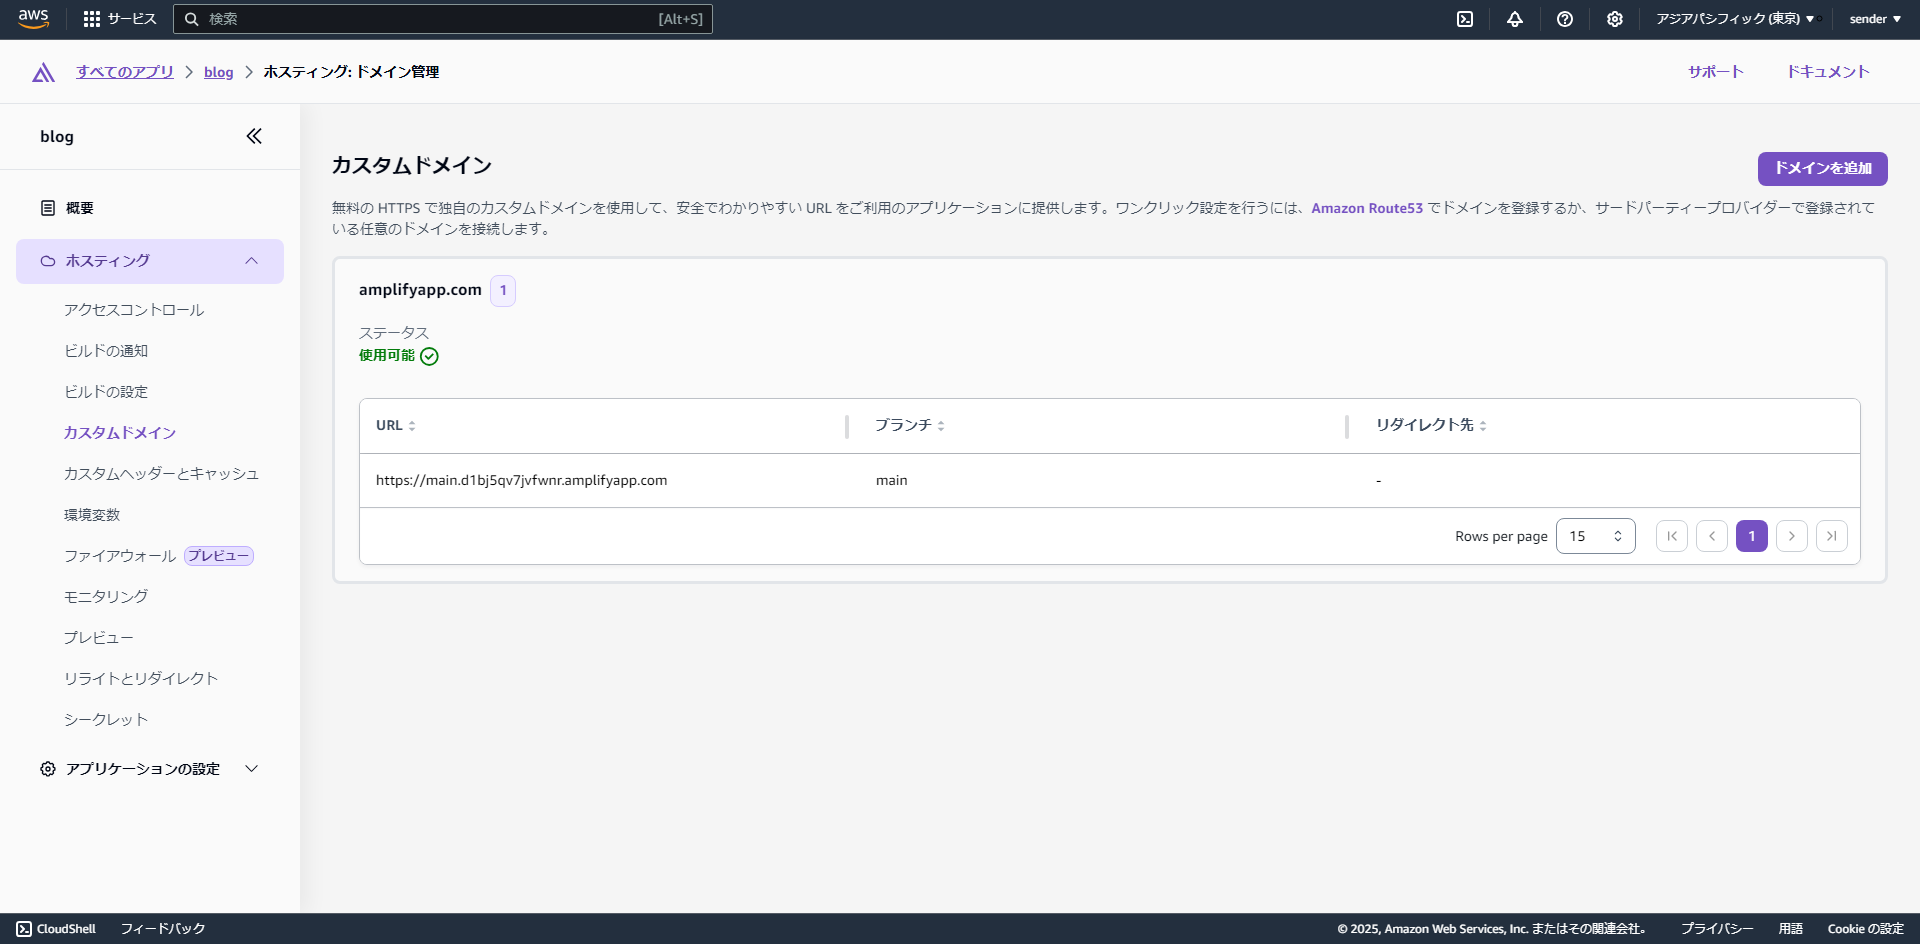
Task: Open the CloudShell icon in top bar
Action: [1465, 19]
